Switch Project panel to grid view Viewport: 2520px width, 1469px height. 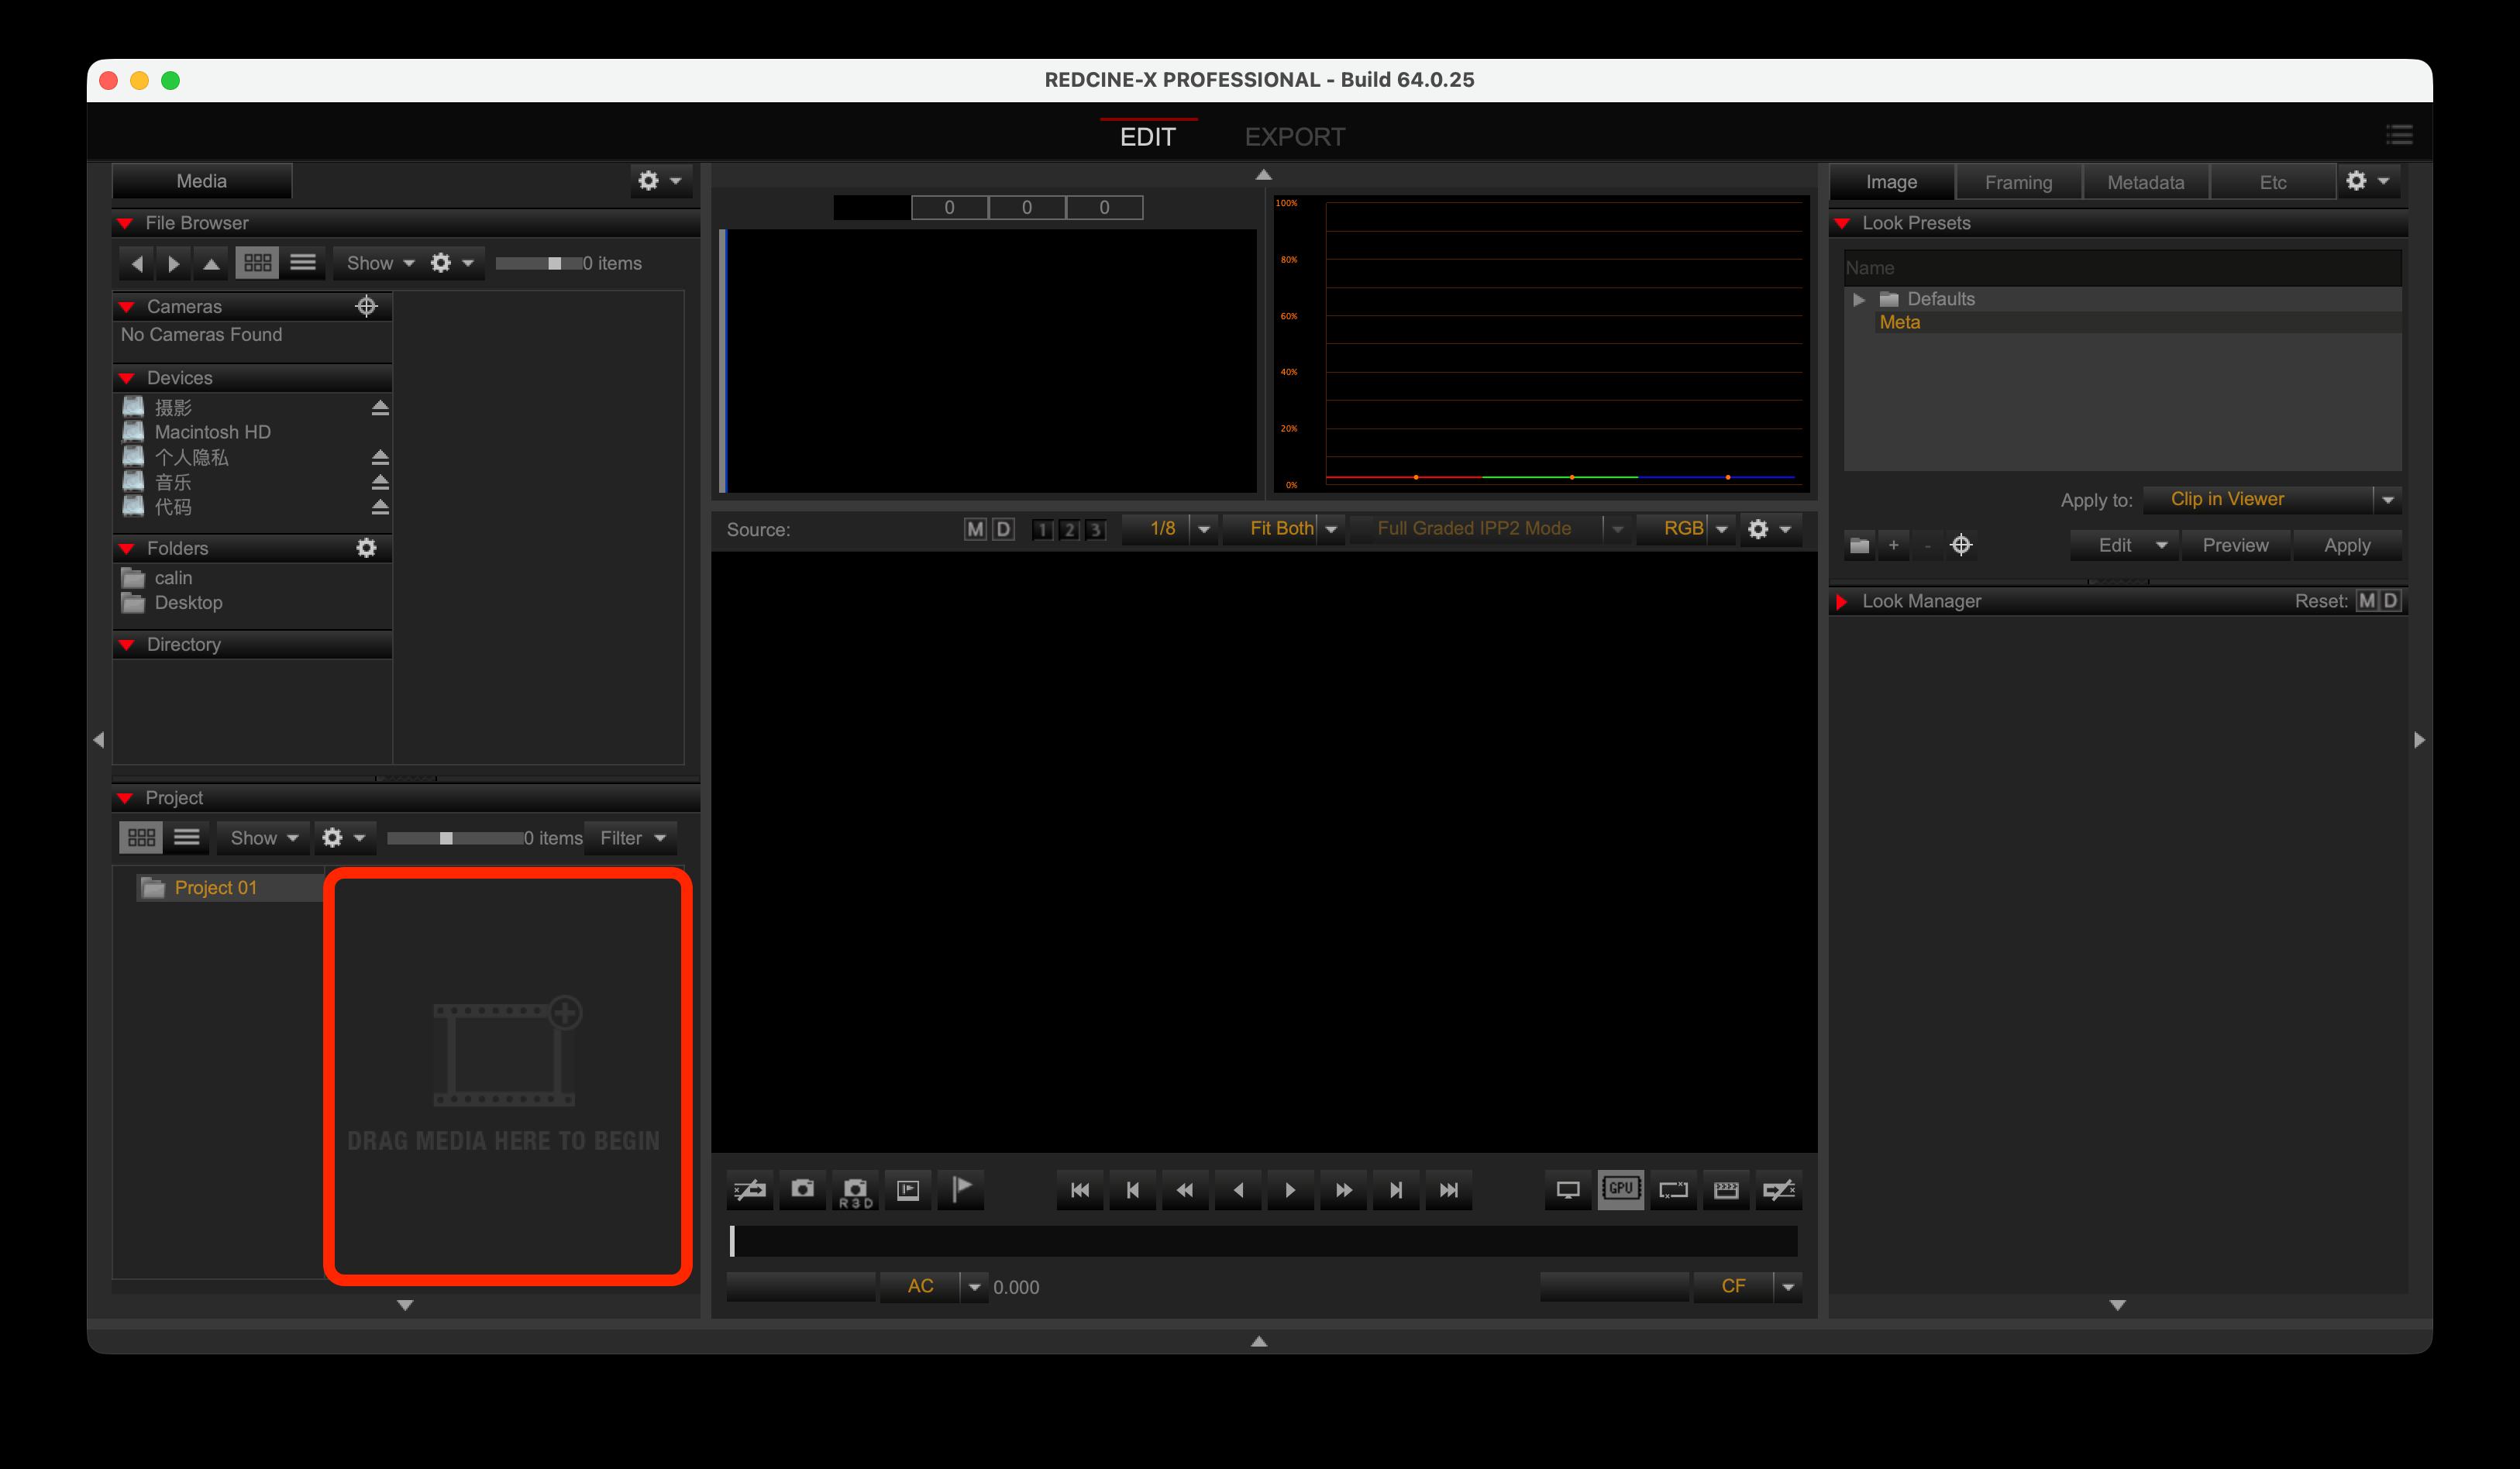(141, 837)
